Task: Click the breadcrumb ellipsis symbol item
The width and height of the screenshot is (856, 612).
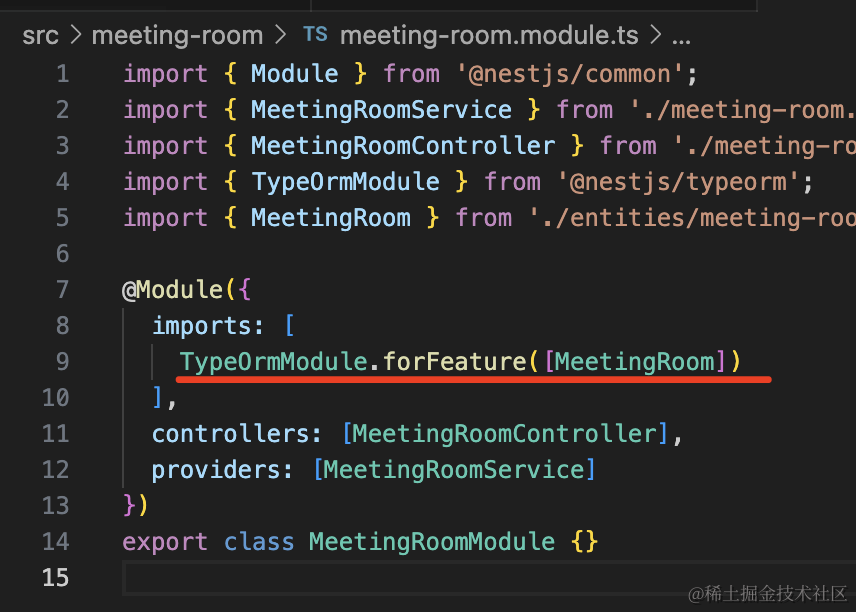Action: 681,36
